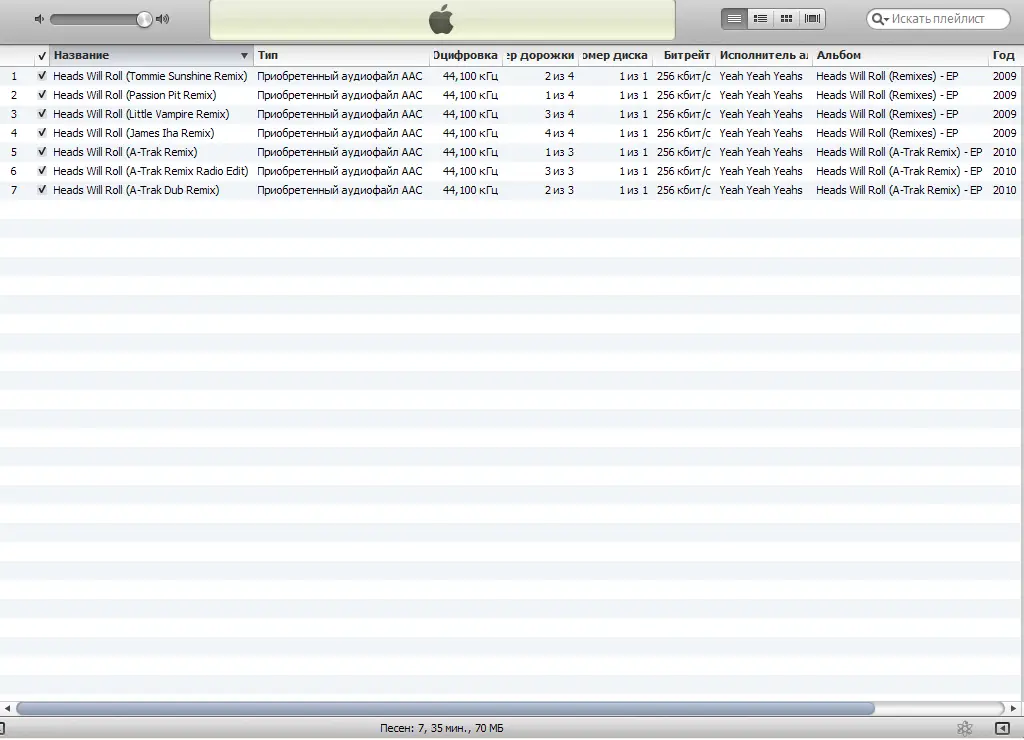1024x740 pixels.
Task: Click the mute speaker icon
Action: coord(39,19)
